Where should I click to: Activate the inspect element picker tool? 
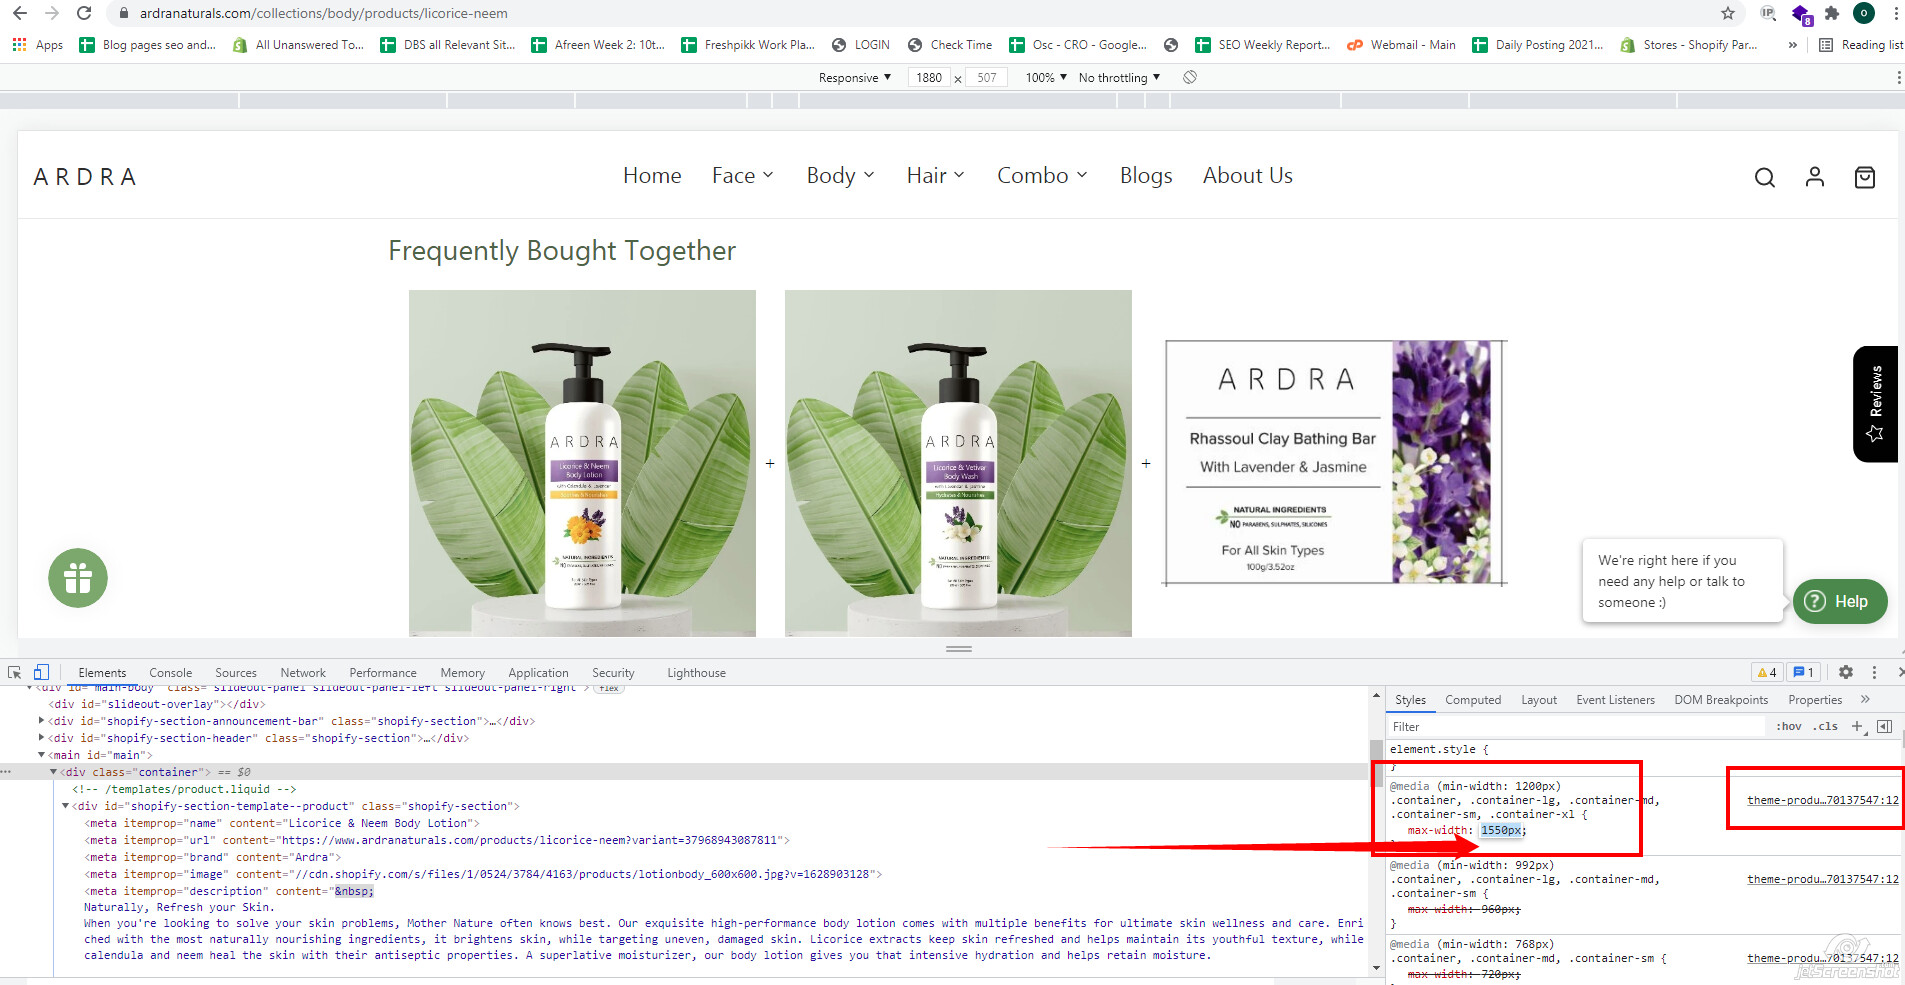coord(14,673)
